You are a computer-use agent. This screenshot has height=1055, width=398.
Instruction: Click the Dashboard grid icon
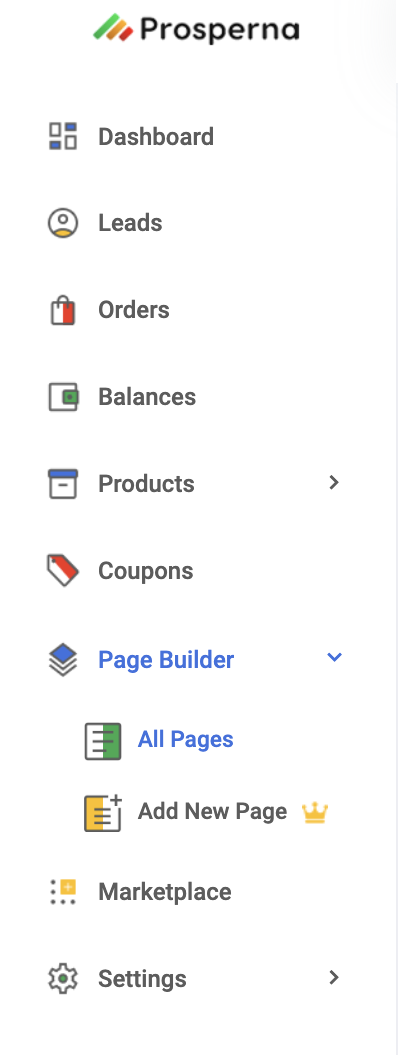pyautogui.click(x=63, y=136)
